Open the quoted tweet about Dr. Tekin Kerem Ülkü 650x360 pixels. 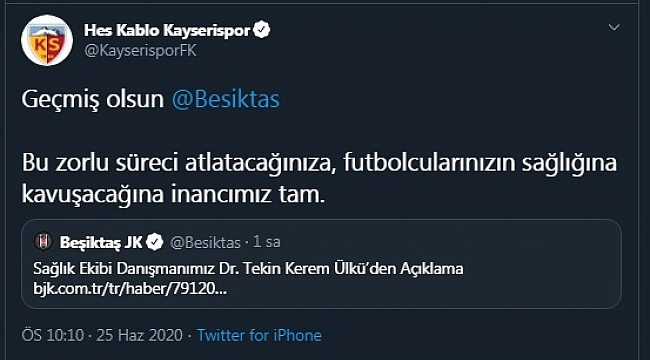(x=248, y=269)
